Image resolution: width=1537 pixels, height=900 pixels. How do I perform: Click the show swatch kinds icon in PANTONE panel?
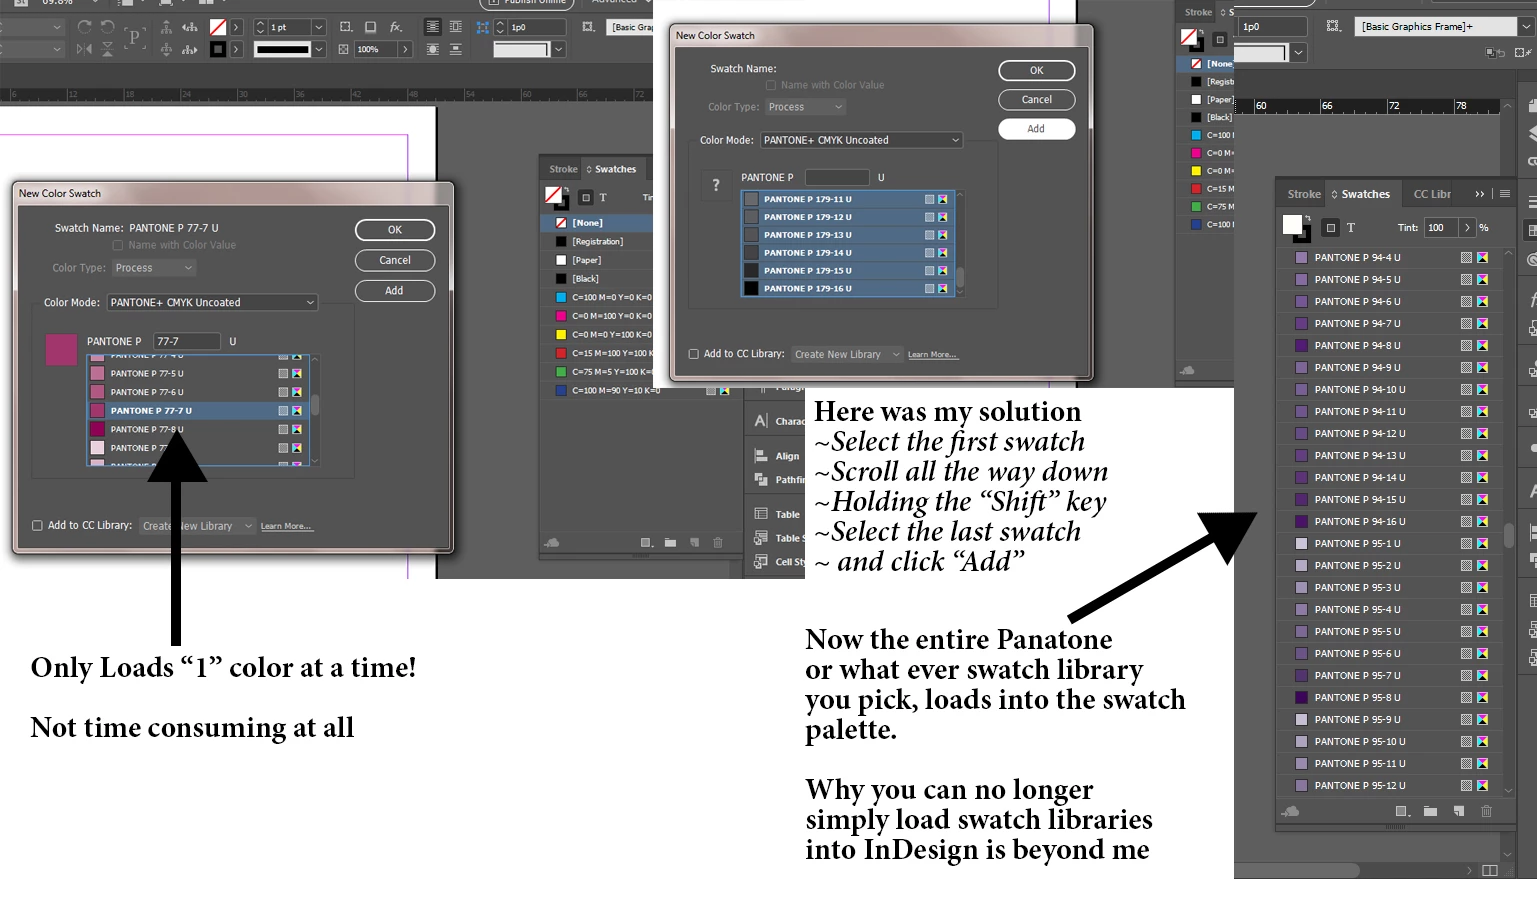(1402, 811)
